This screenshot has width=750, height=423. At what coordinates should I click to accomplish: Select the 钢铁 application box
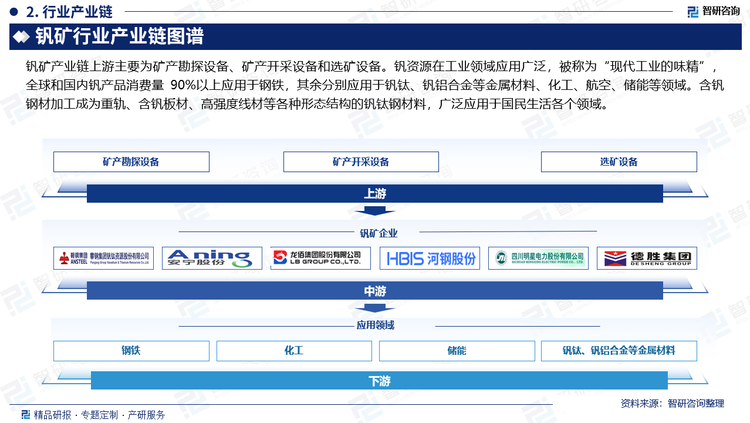click(131, 351)
